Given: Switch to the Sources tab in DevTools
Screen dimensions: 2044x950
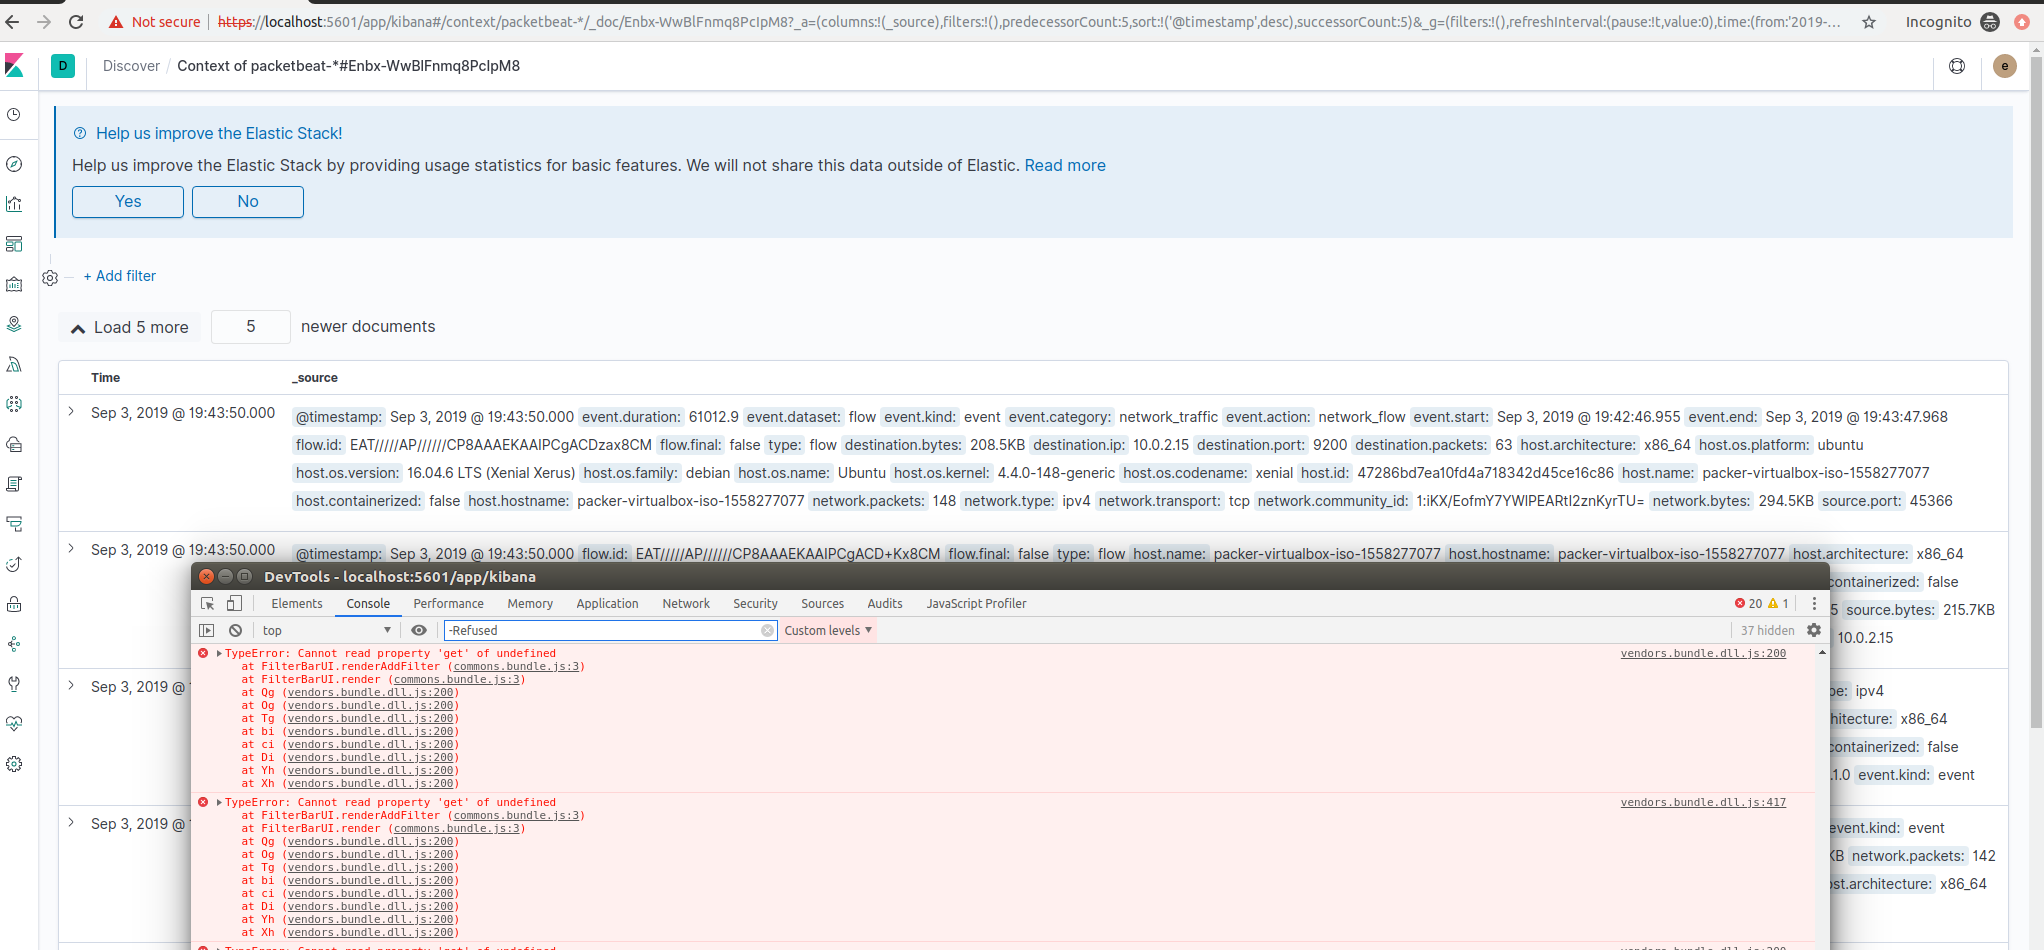Looking at the screenshot, I should [x=822, y=603].
